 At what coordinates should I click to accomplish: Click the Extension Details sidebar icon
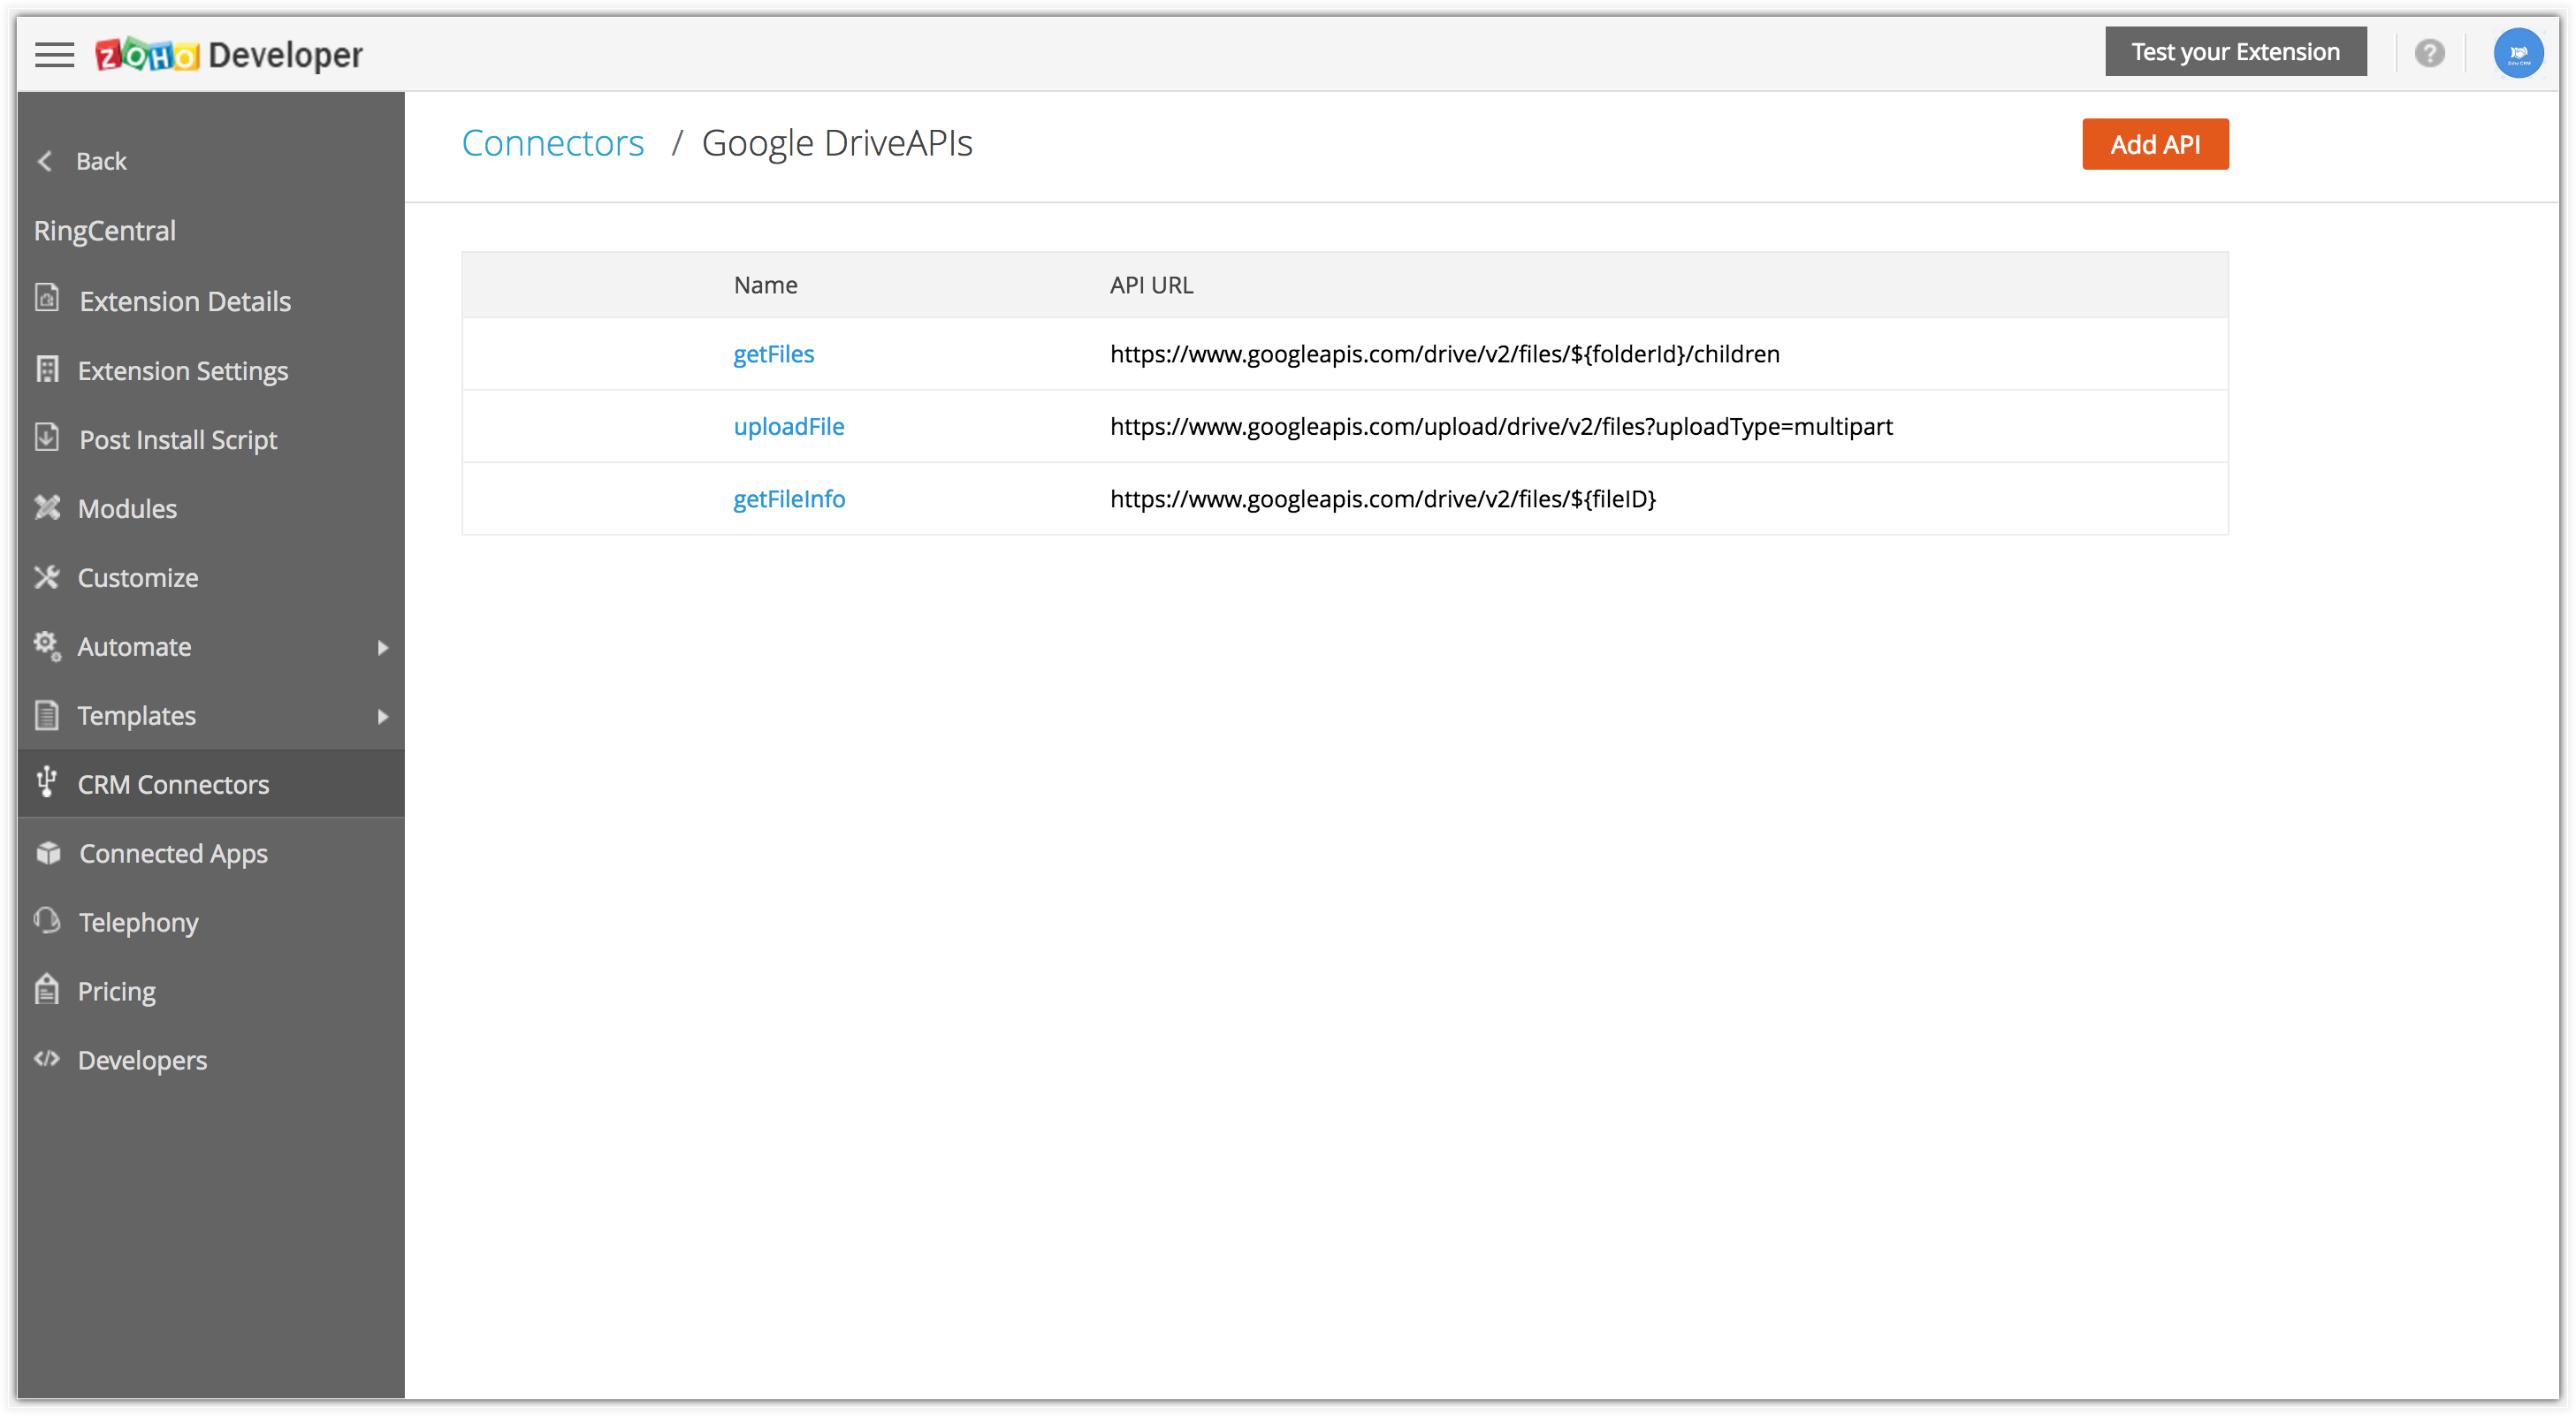[x=47, y=299]
